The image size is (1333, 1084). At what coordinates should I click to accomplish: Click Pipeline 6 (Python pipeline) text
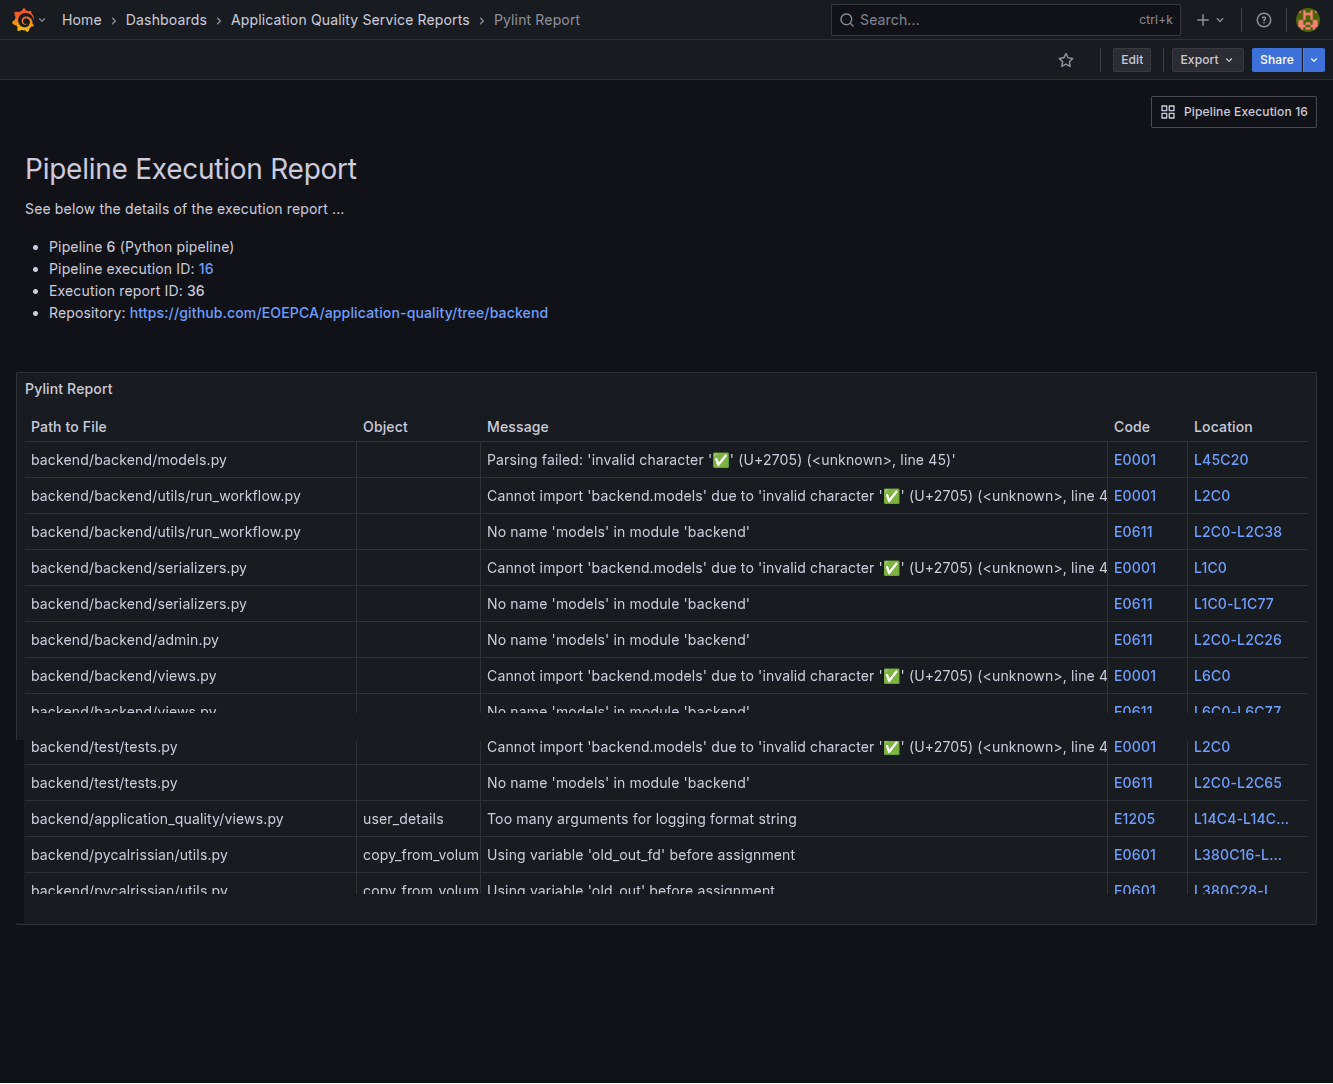(x=142, y=247)
